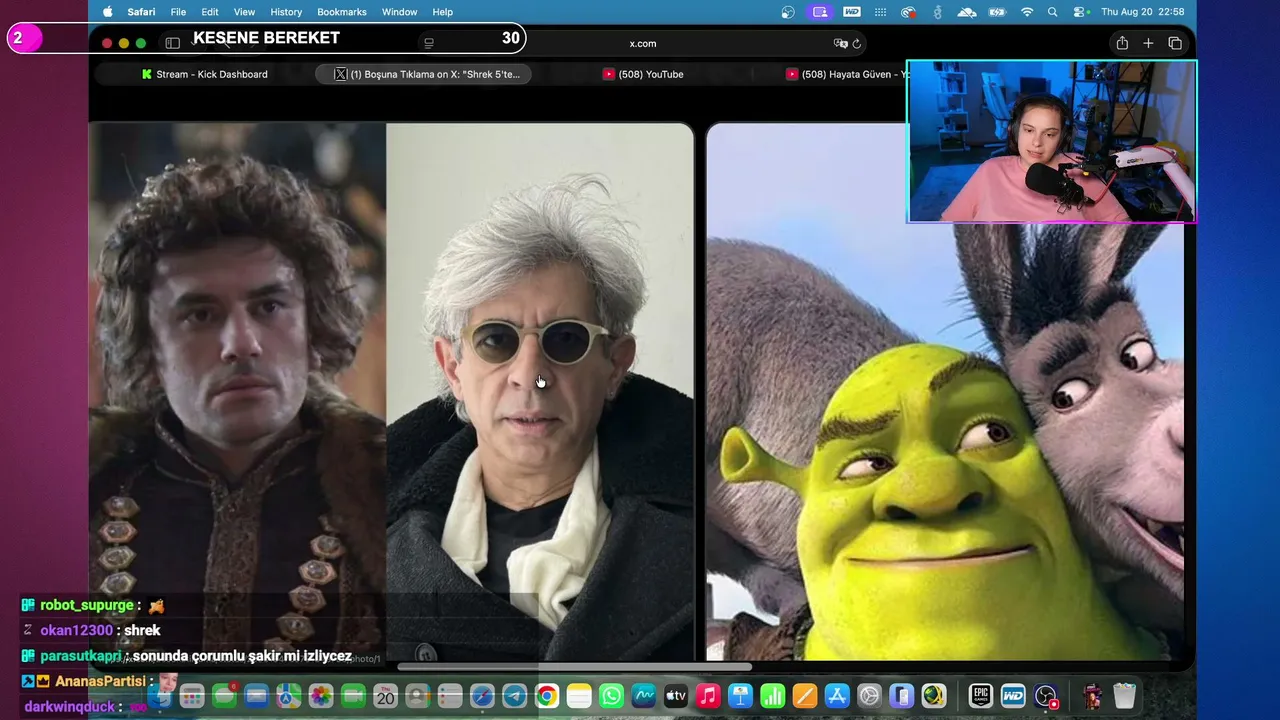Open the left photo of two men

tap(391, 391)
